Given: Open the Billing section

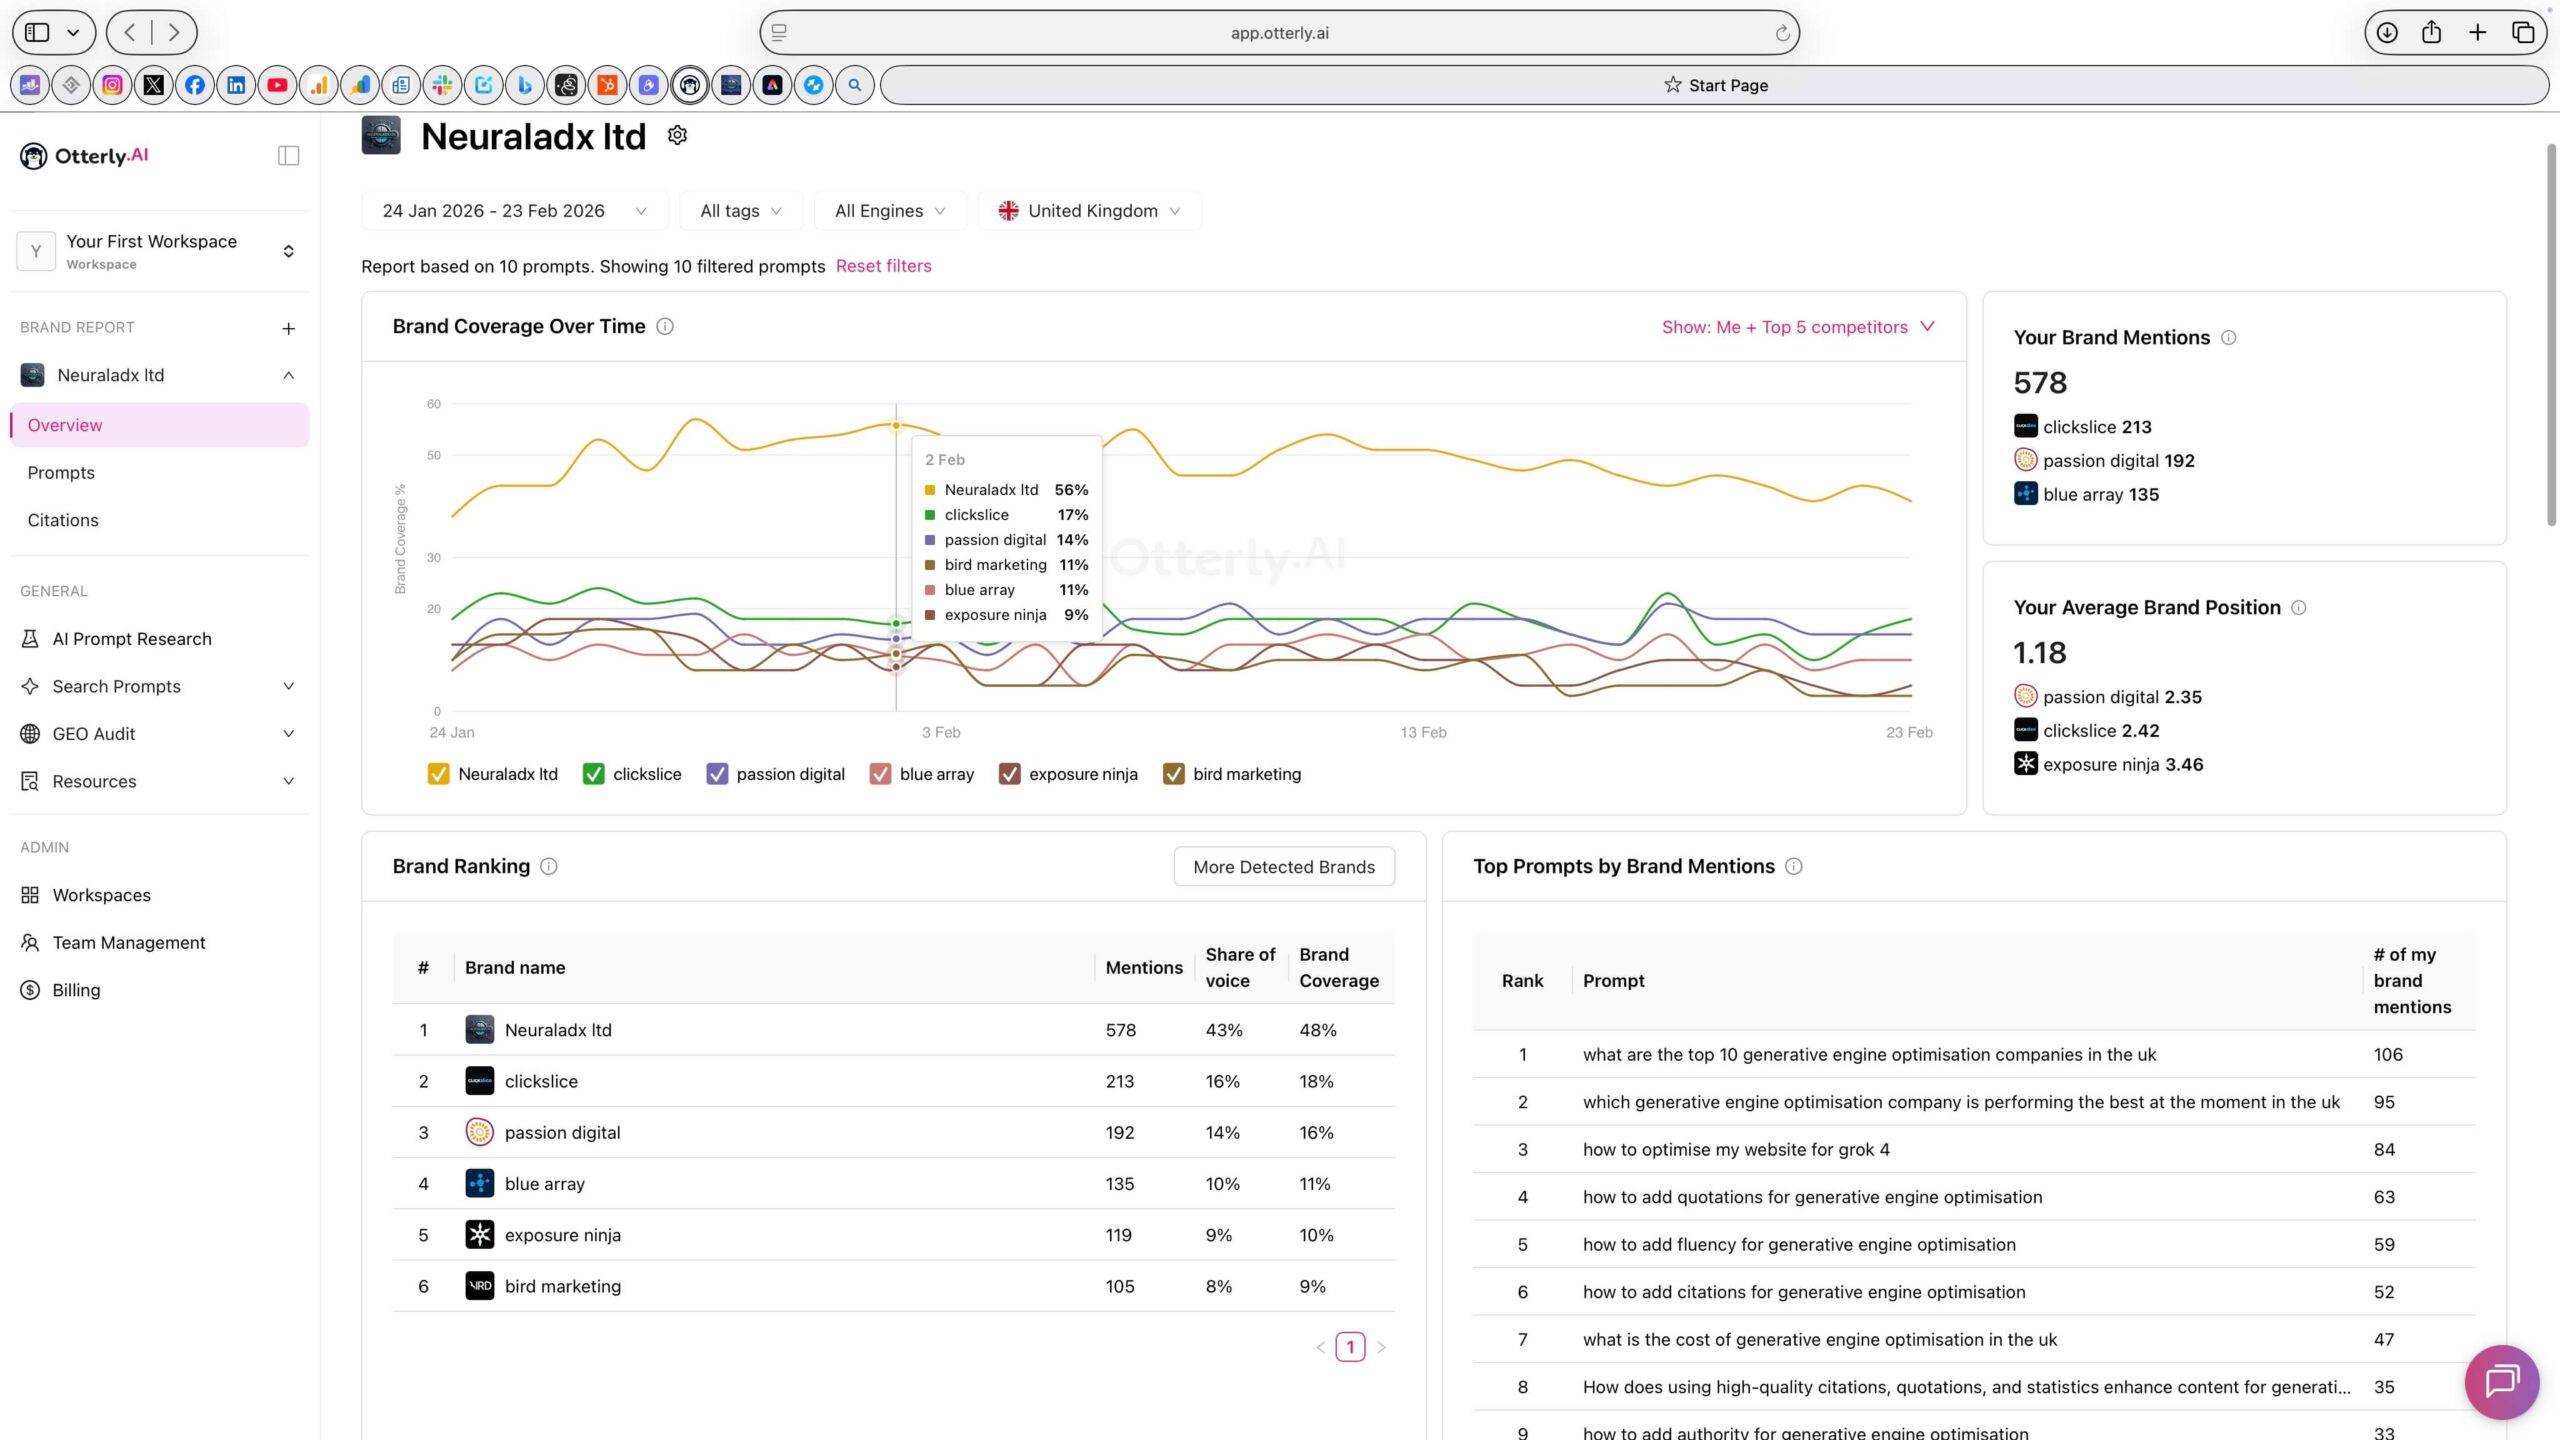Looking at the screenshot, I should coord(78,989).
